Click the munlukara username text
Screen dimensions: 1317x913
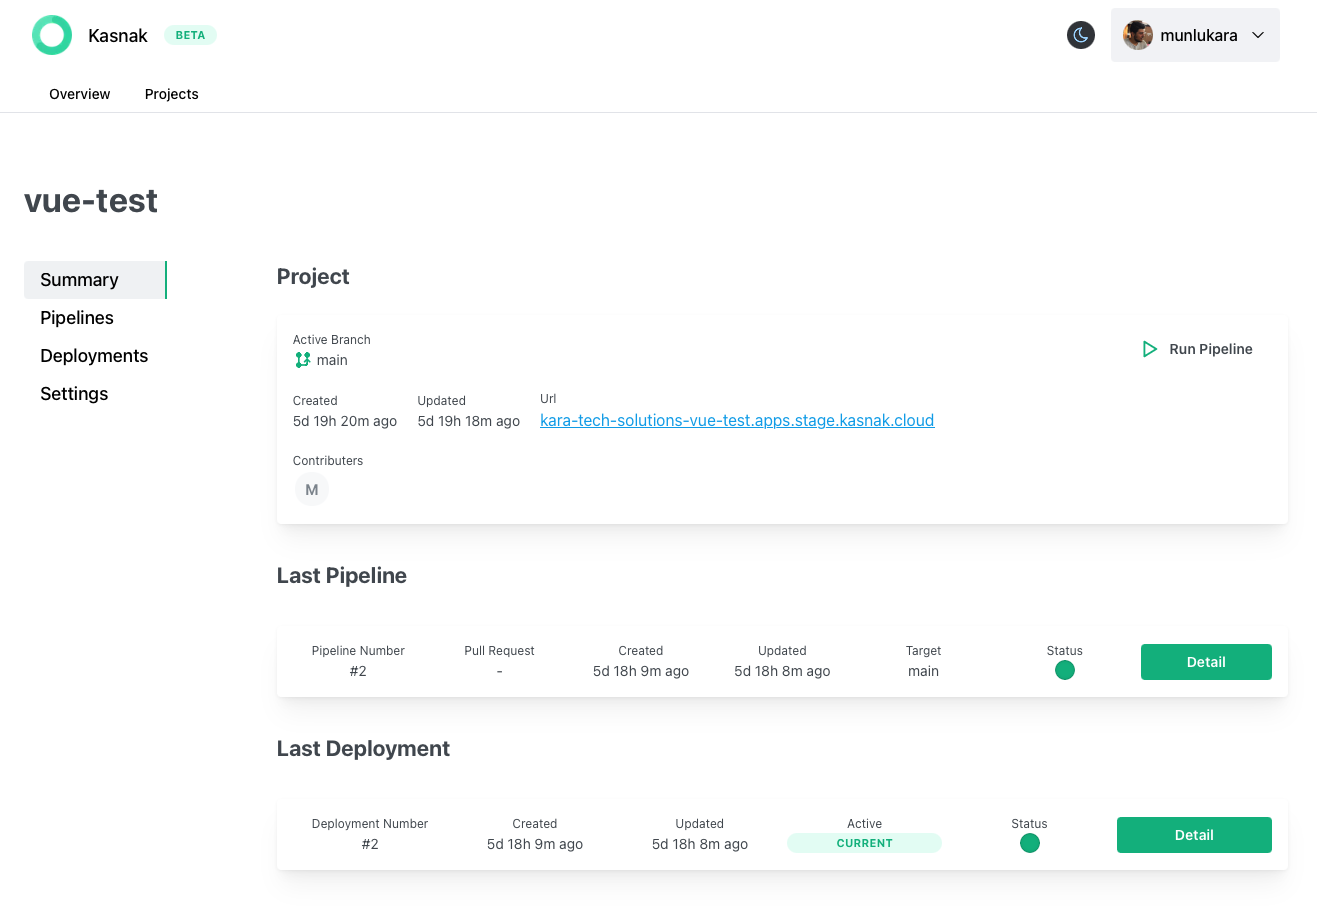pyautogui.click(x=1199, y=35)
